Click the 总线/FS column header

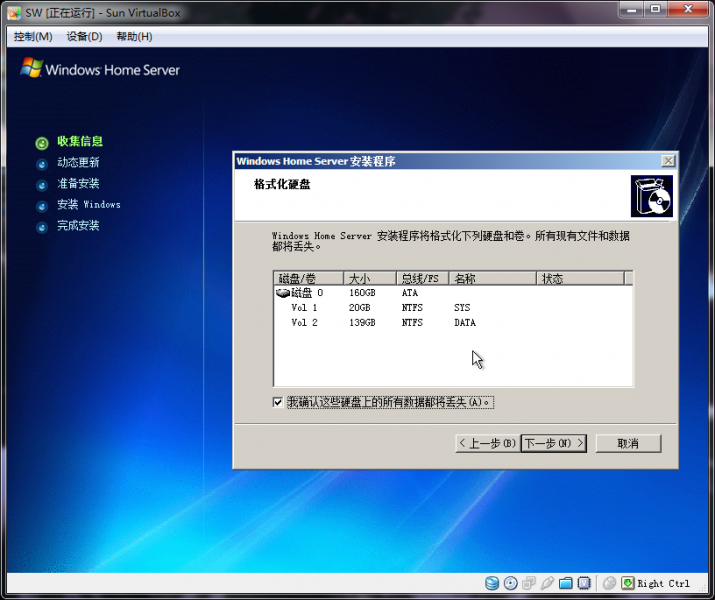423,278
